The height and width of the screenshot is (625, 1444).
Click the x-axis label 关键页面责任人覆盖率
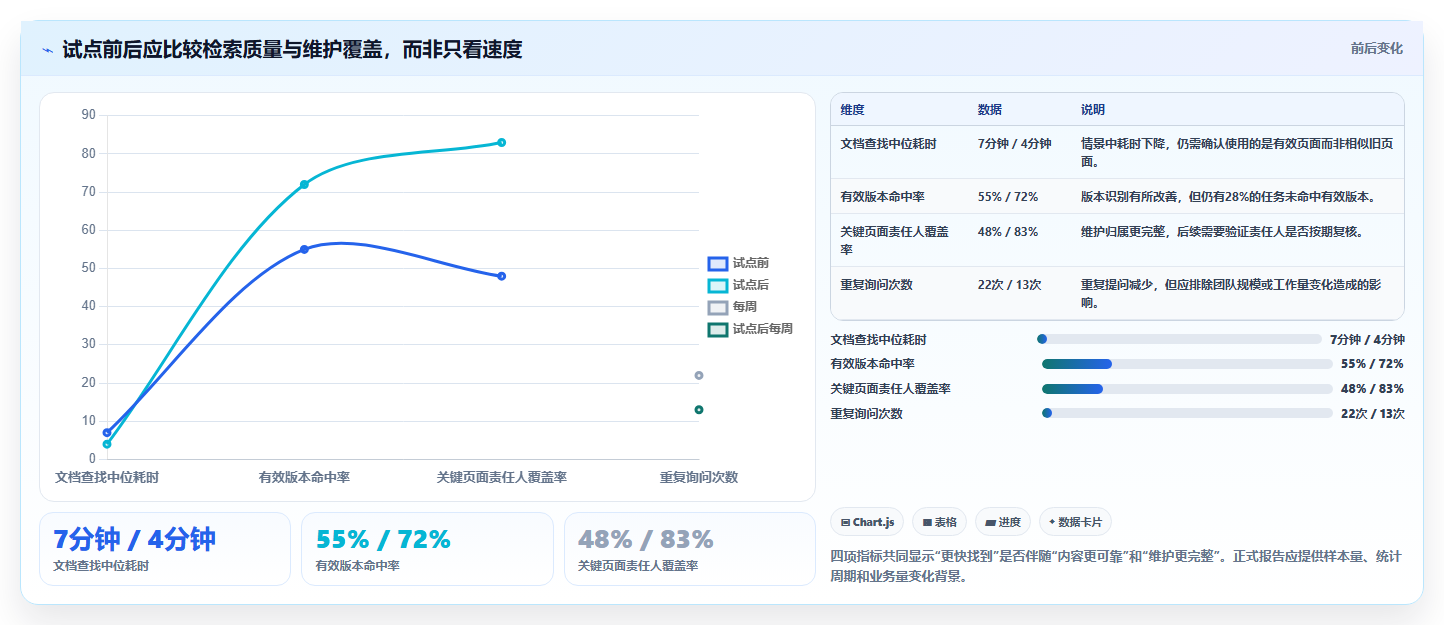[x=502, y=478]
